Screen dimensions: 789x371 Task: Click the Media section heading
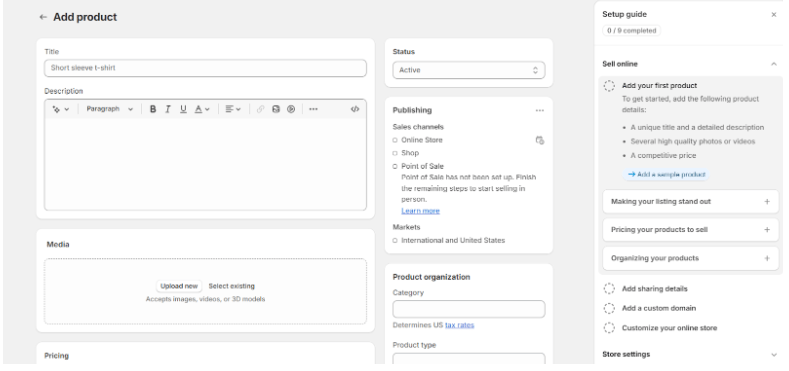(x=58, y=244)
